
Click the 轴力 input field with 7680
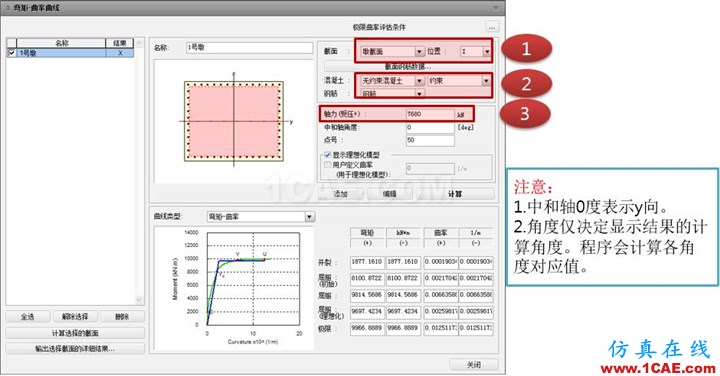pyautogui.click(x=430, y=114)
